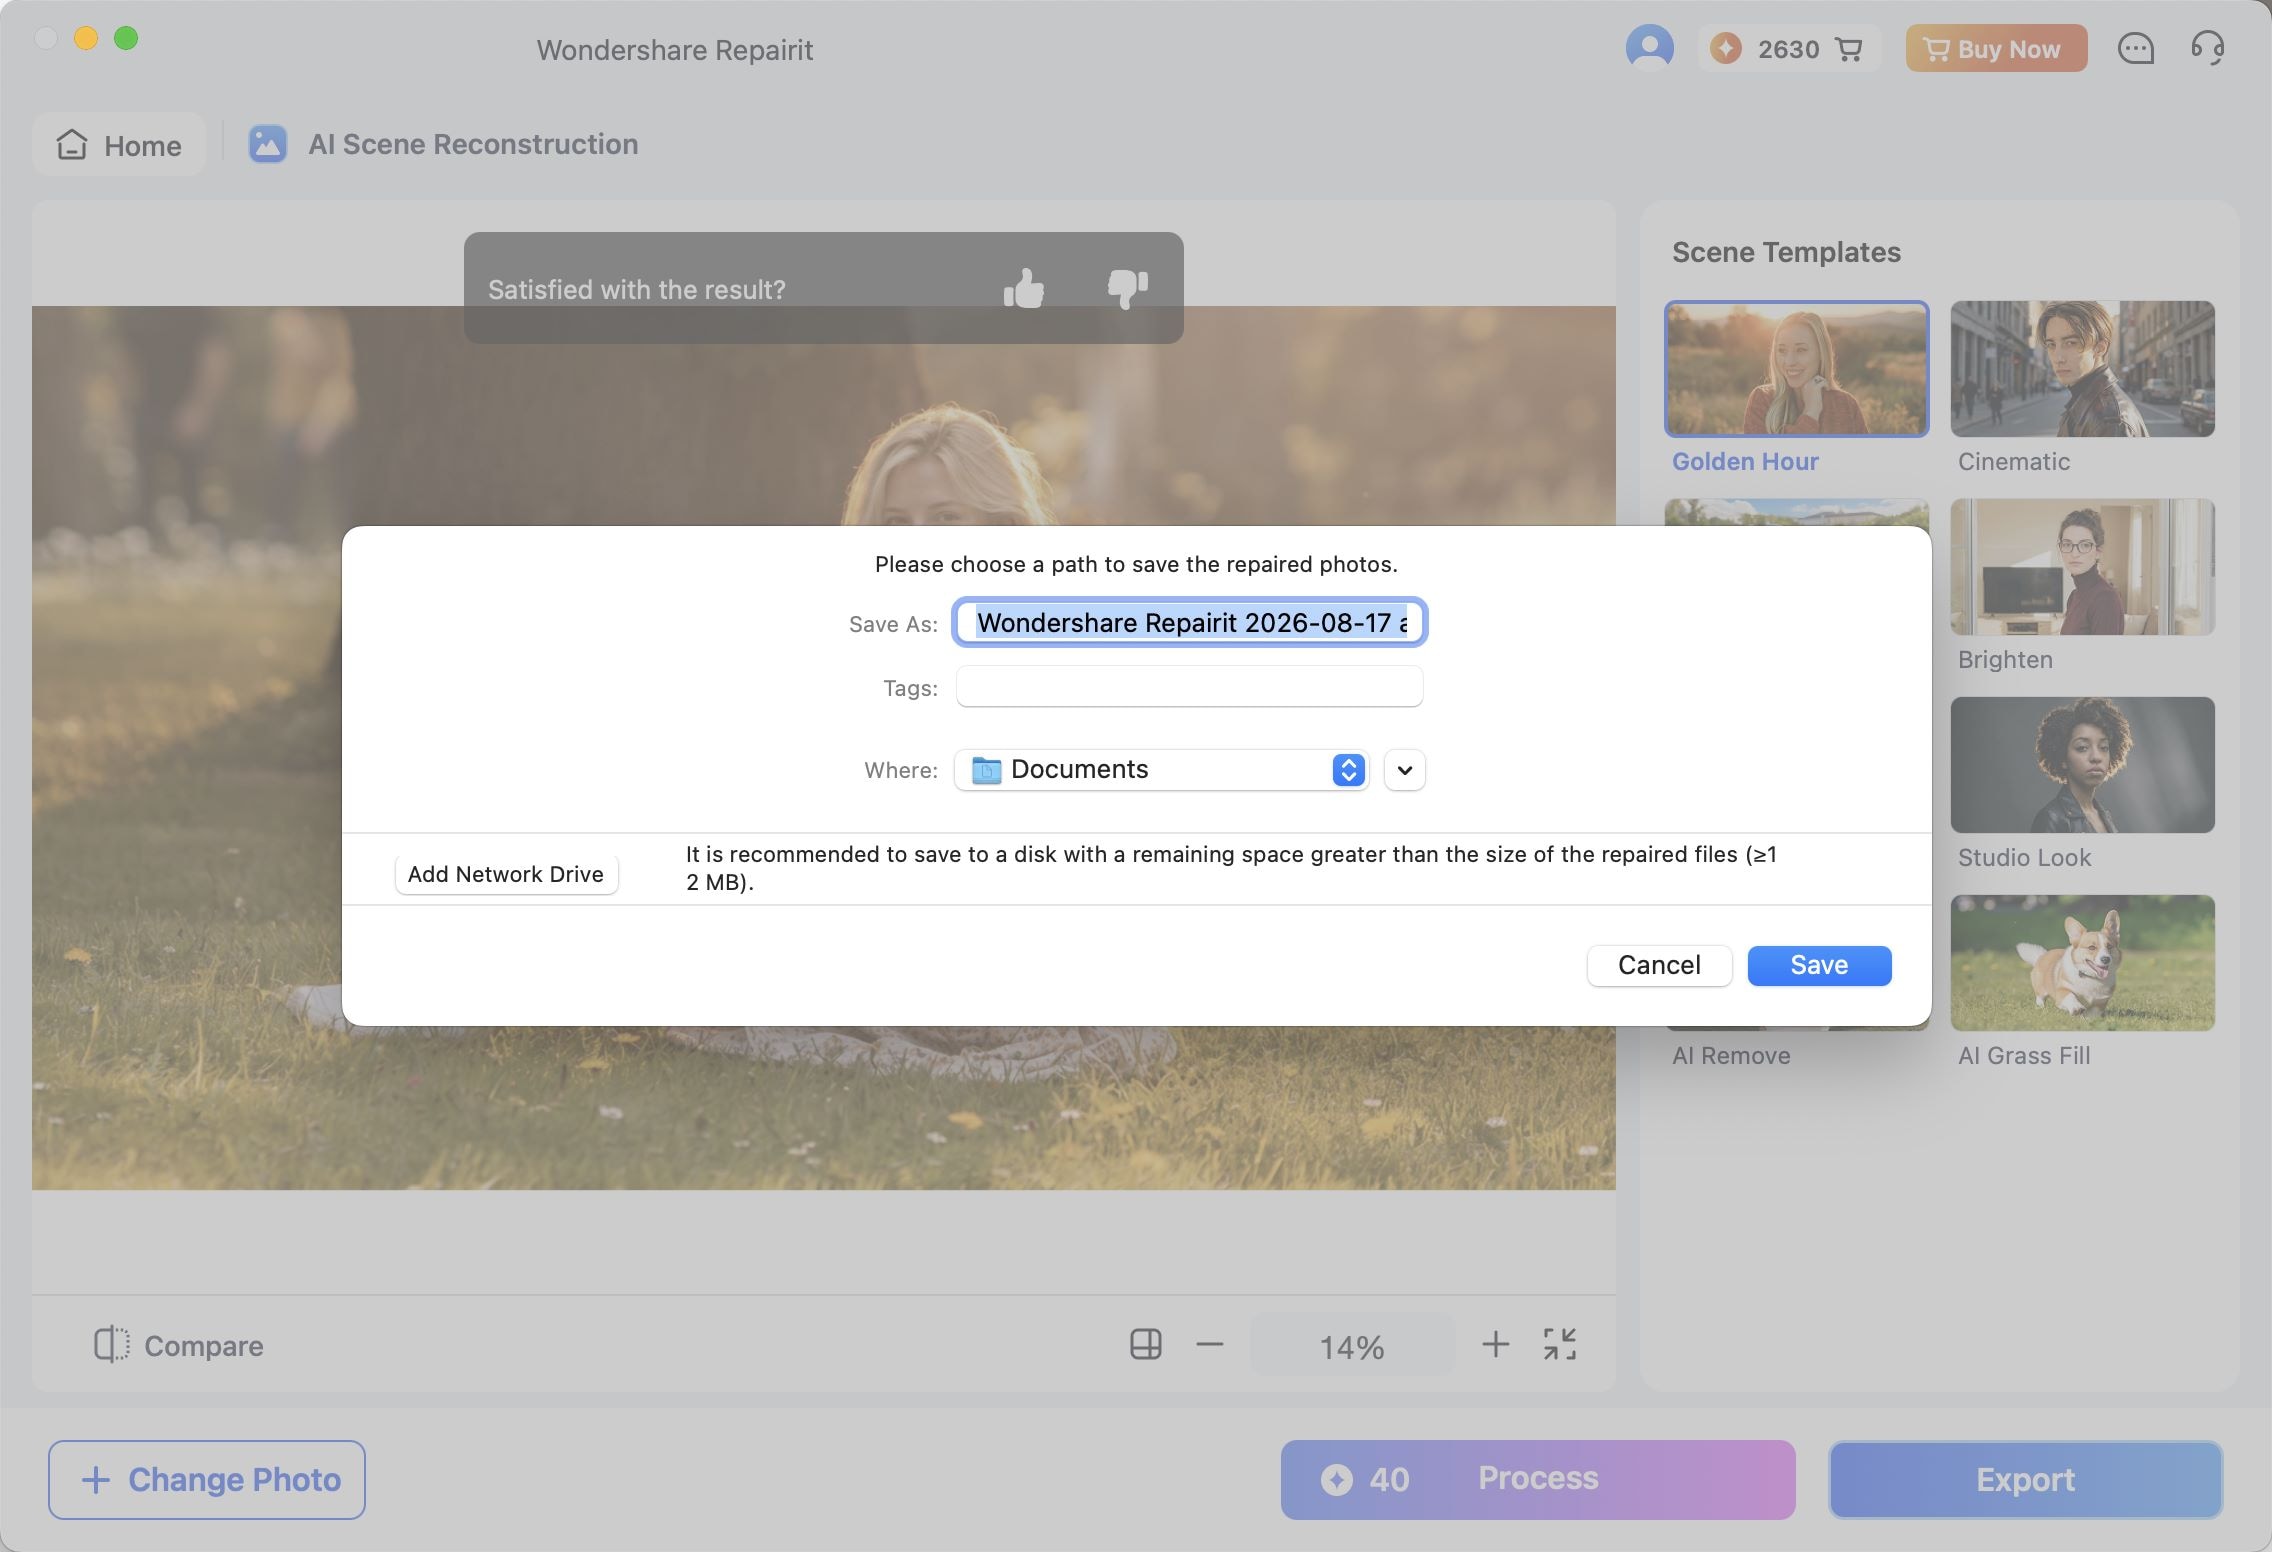Give a thumbs-down on the result
Viewport: 2272px width, 1552px height.
tap(1127, 289)
